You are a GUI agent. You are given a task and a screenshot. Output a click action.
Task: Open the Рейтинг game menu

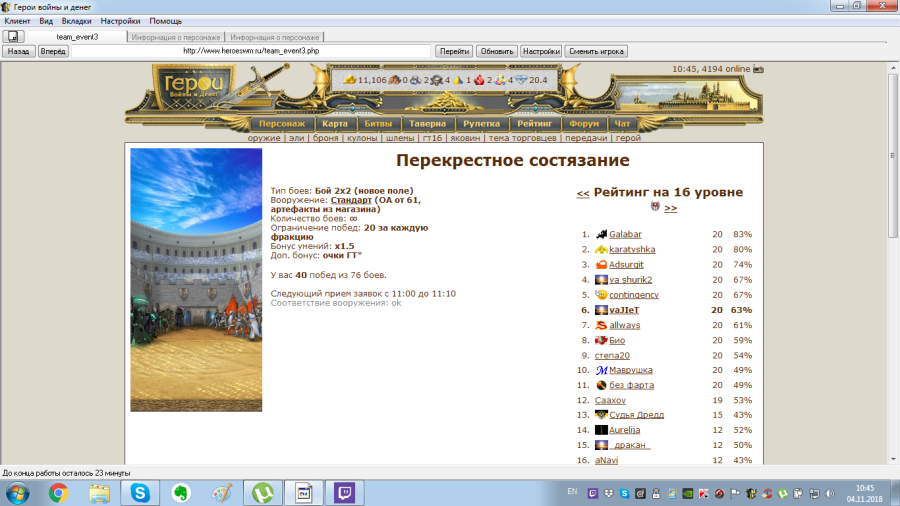click(534, 123)
